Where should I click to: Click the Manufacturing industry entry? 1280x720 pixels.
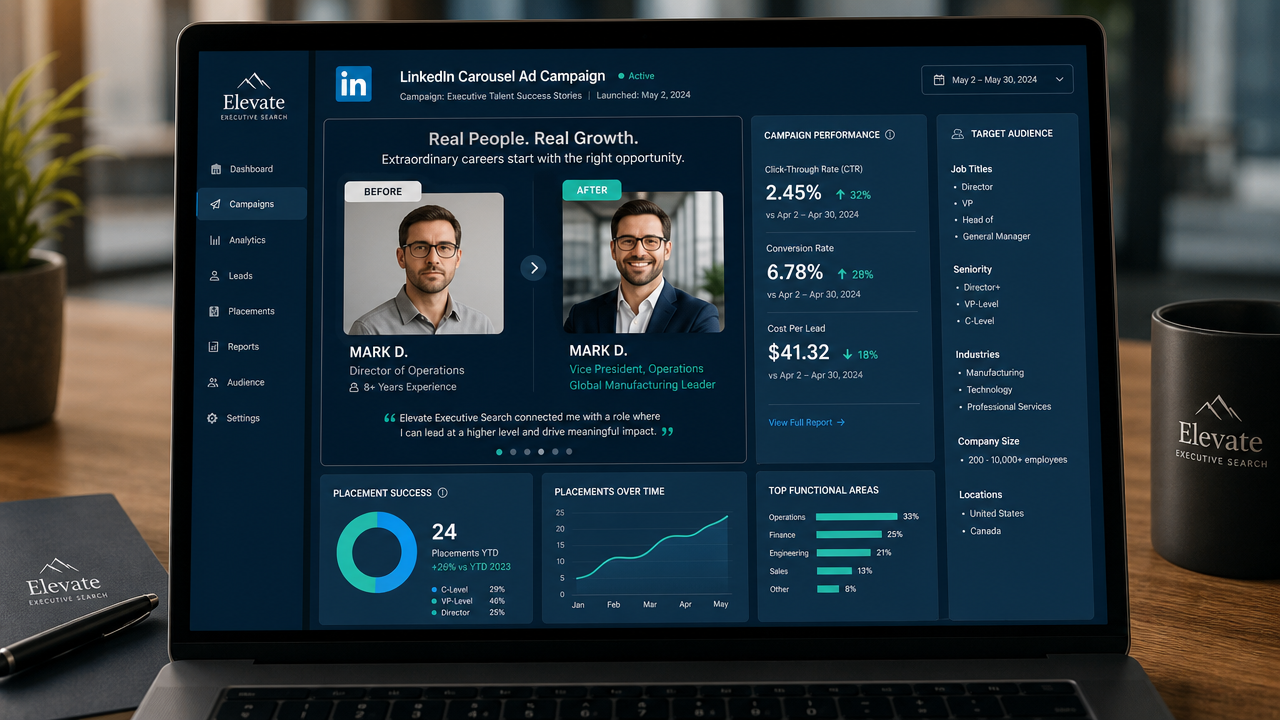pos(995,373)
